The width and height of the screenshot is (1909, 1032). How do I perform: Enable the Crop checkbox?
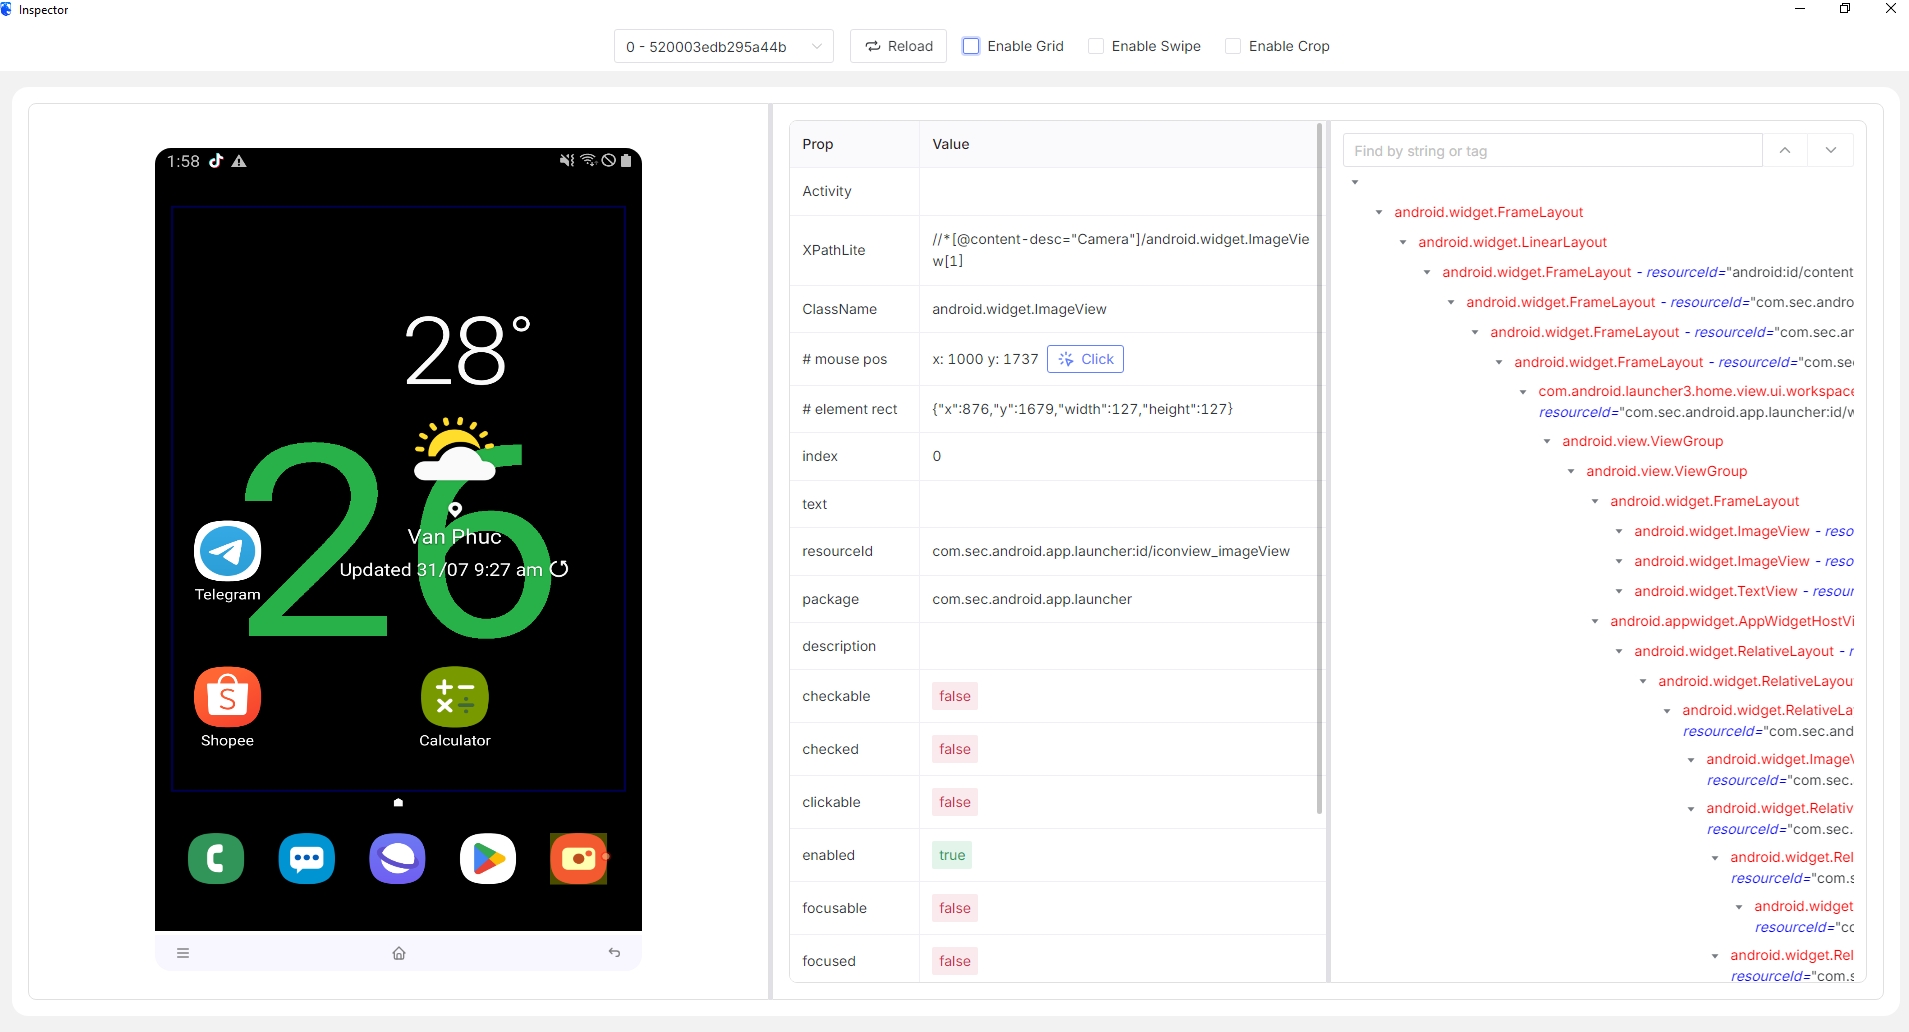click(1233, 46)
